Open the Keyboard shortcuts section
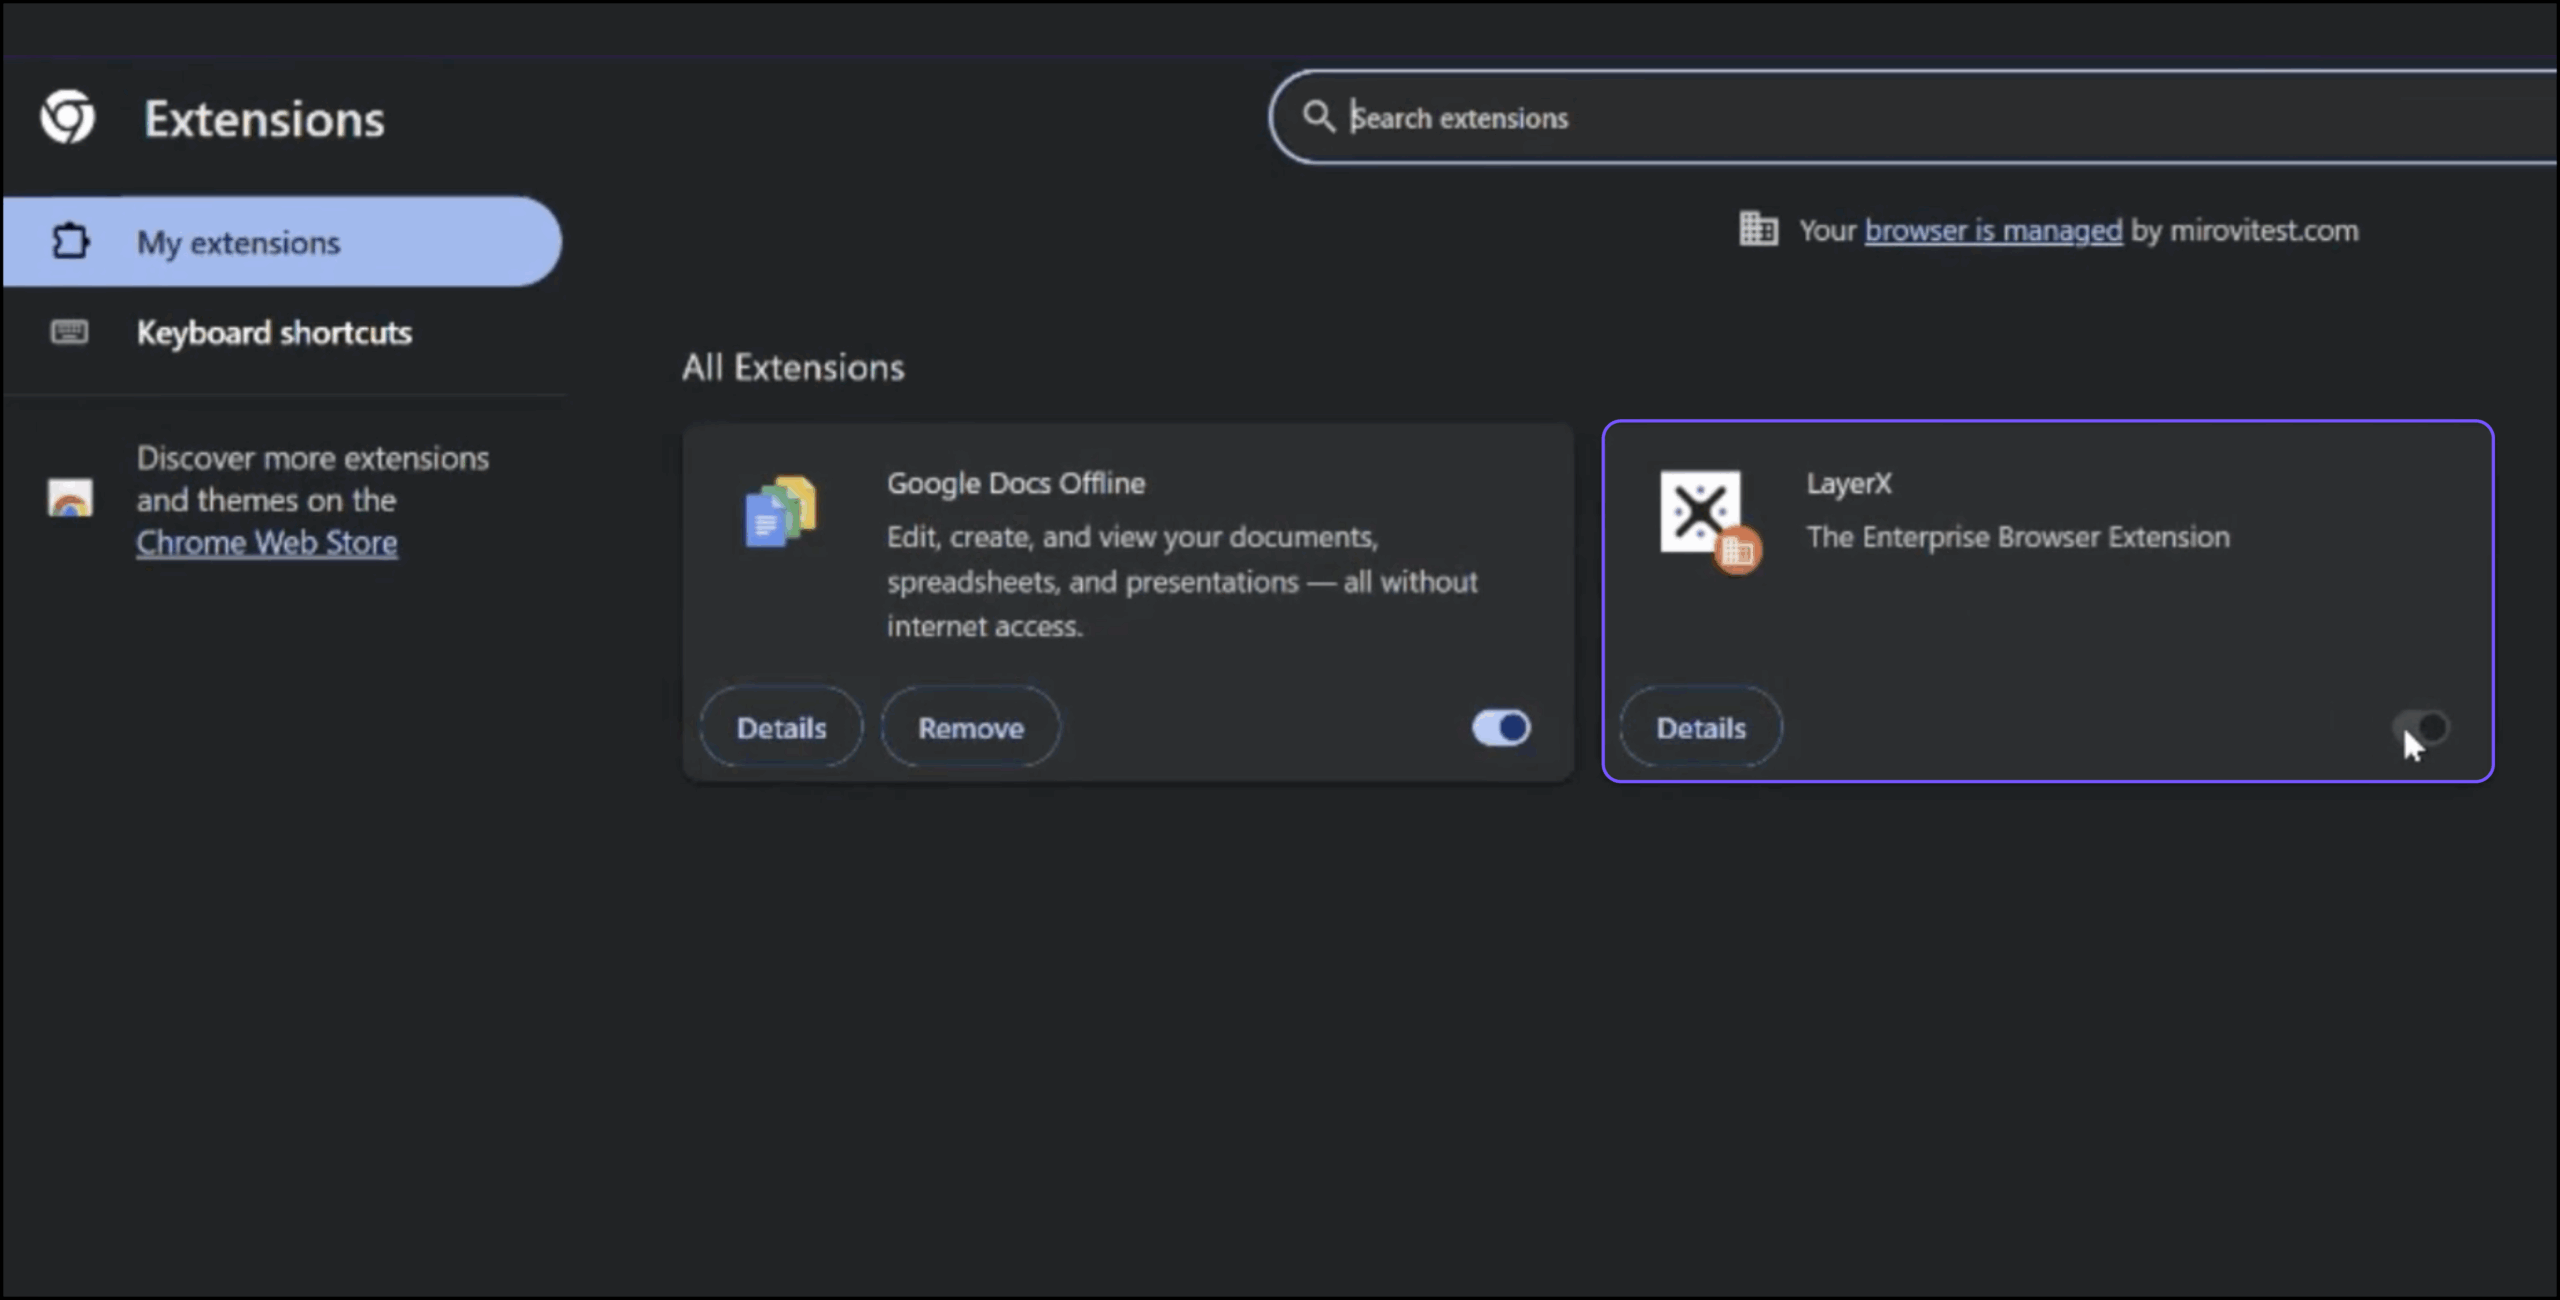This screenshot has height=1300, width=2560. 274,332
